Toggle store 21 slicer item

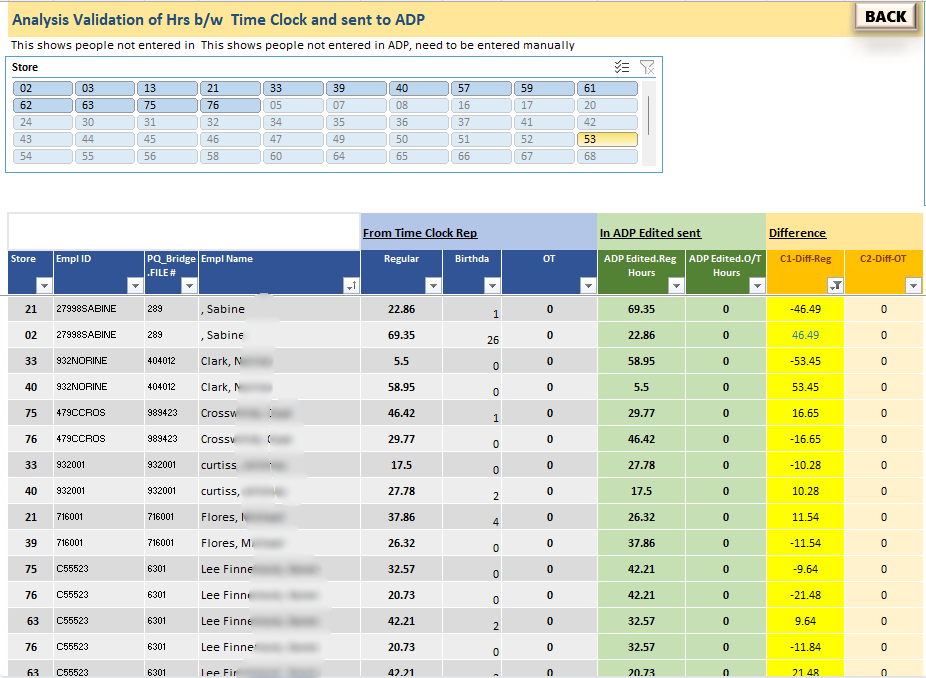230,89
